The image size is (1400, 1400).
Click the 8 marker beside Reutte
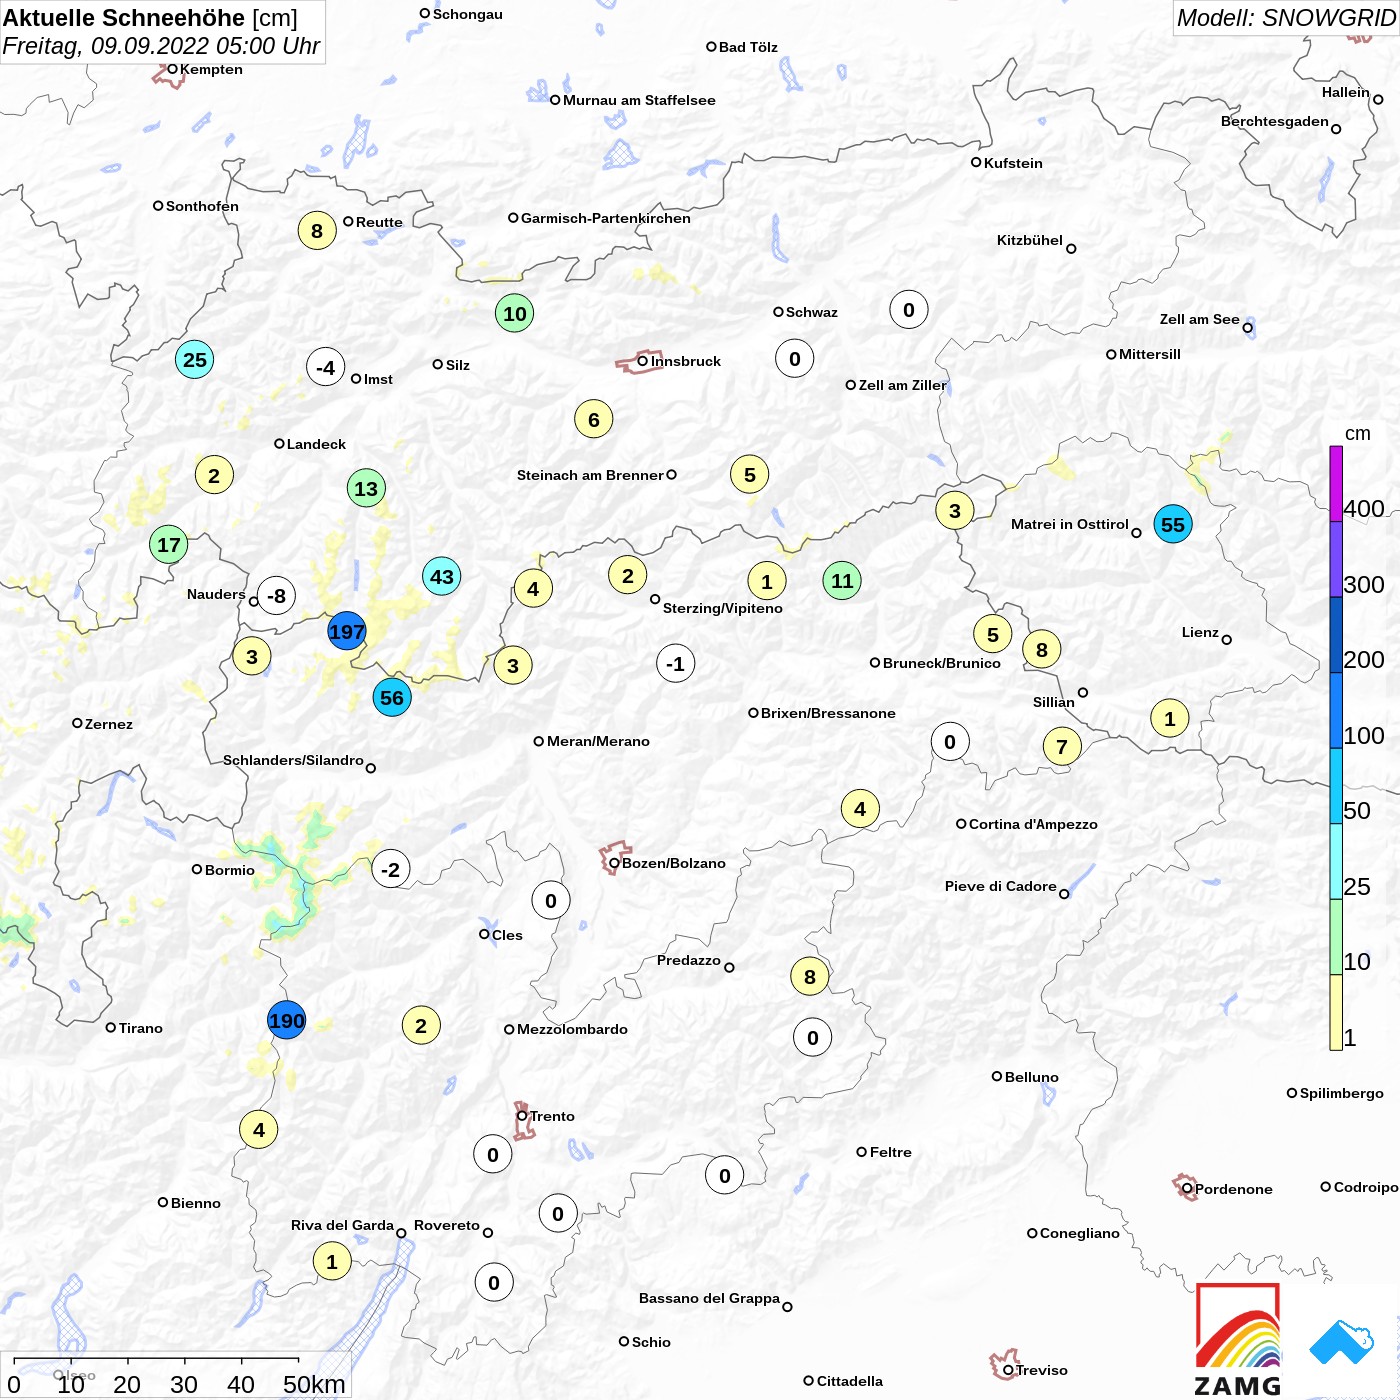coord(317,230)
